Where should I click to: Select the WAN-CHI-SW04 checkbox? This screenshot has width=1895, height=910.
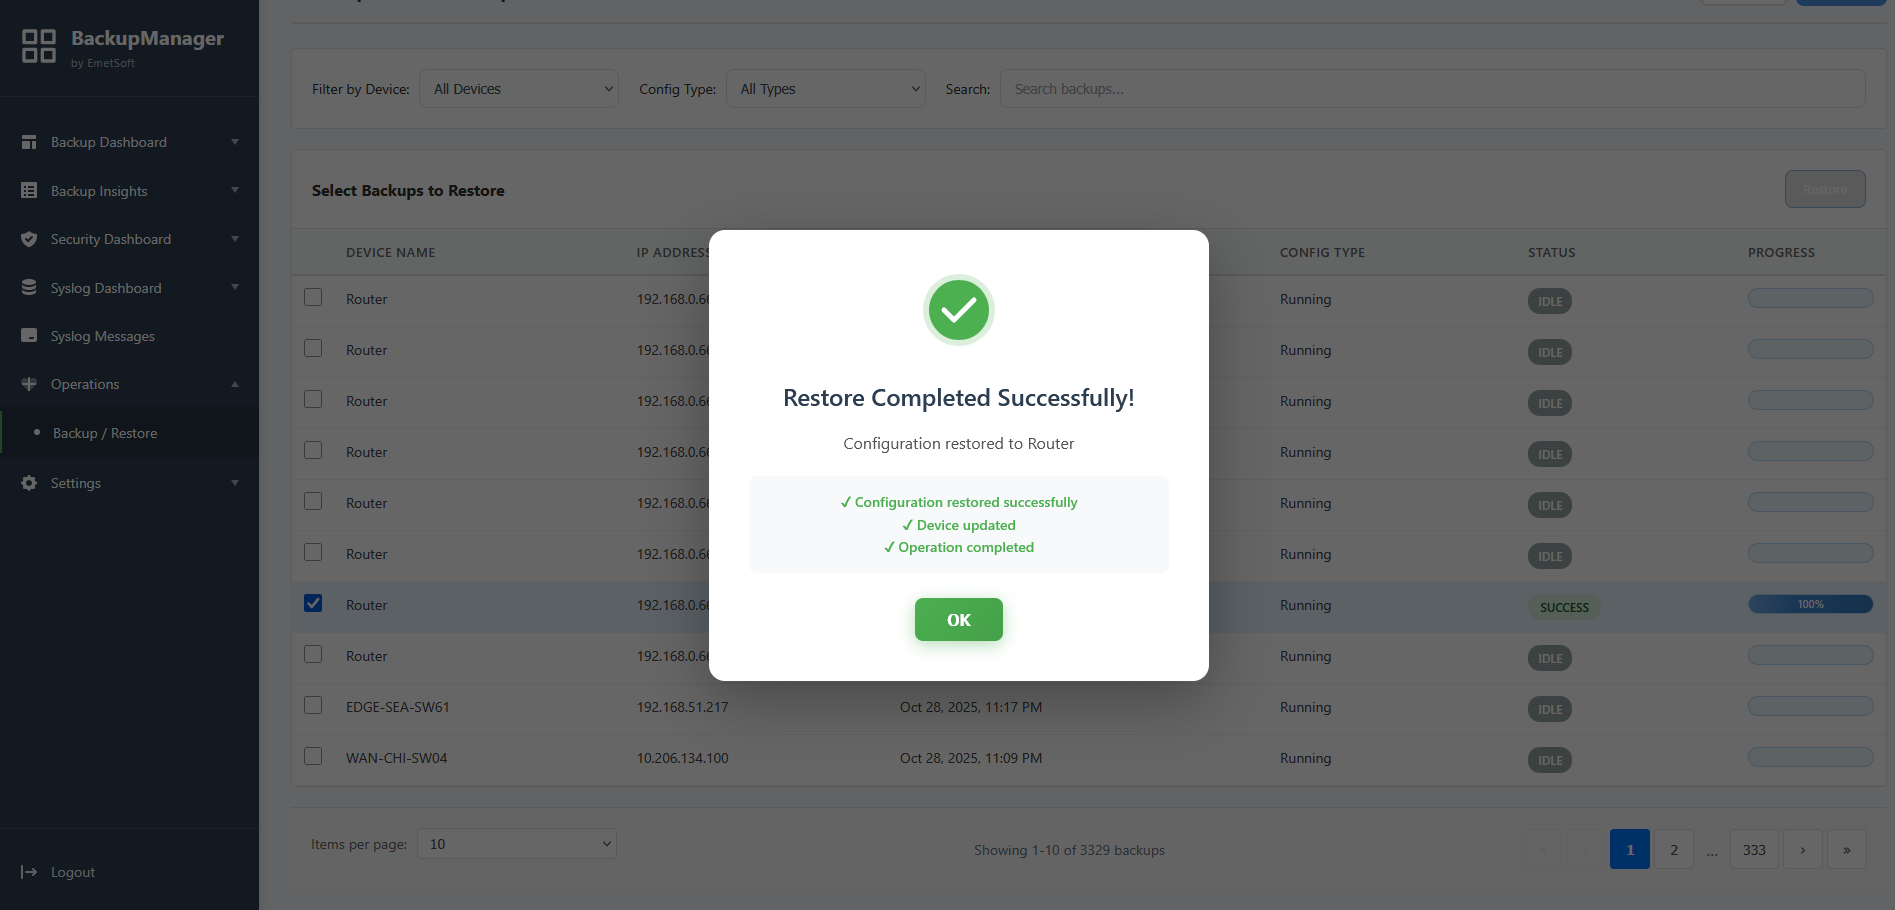pos(313,756)
